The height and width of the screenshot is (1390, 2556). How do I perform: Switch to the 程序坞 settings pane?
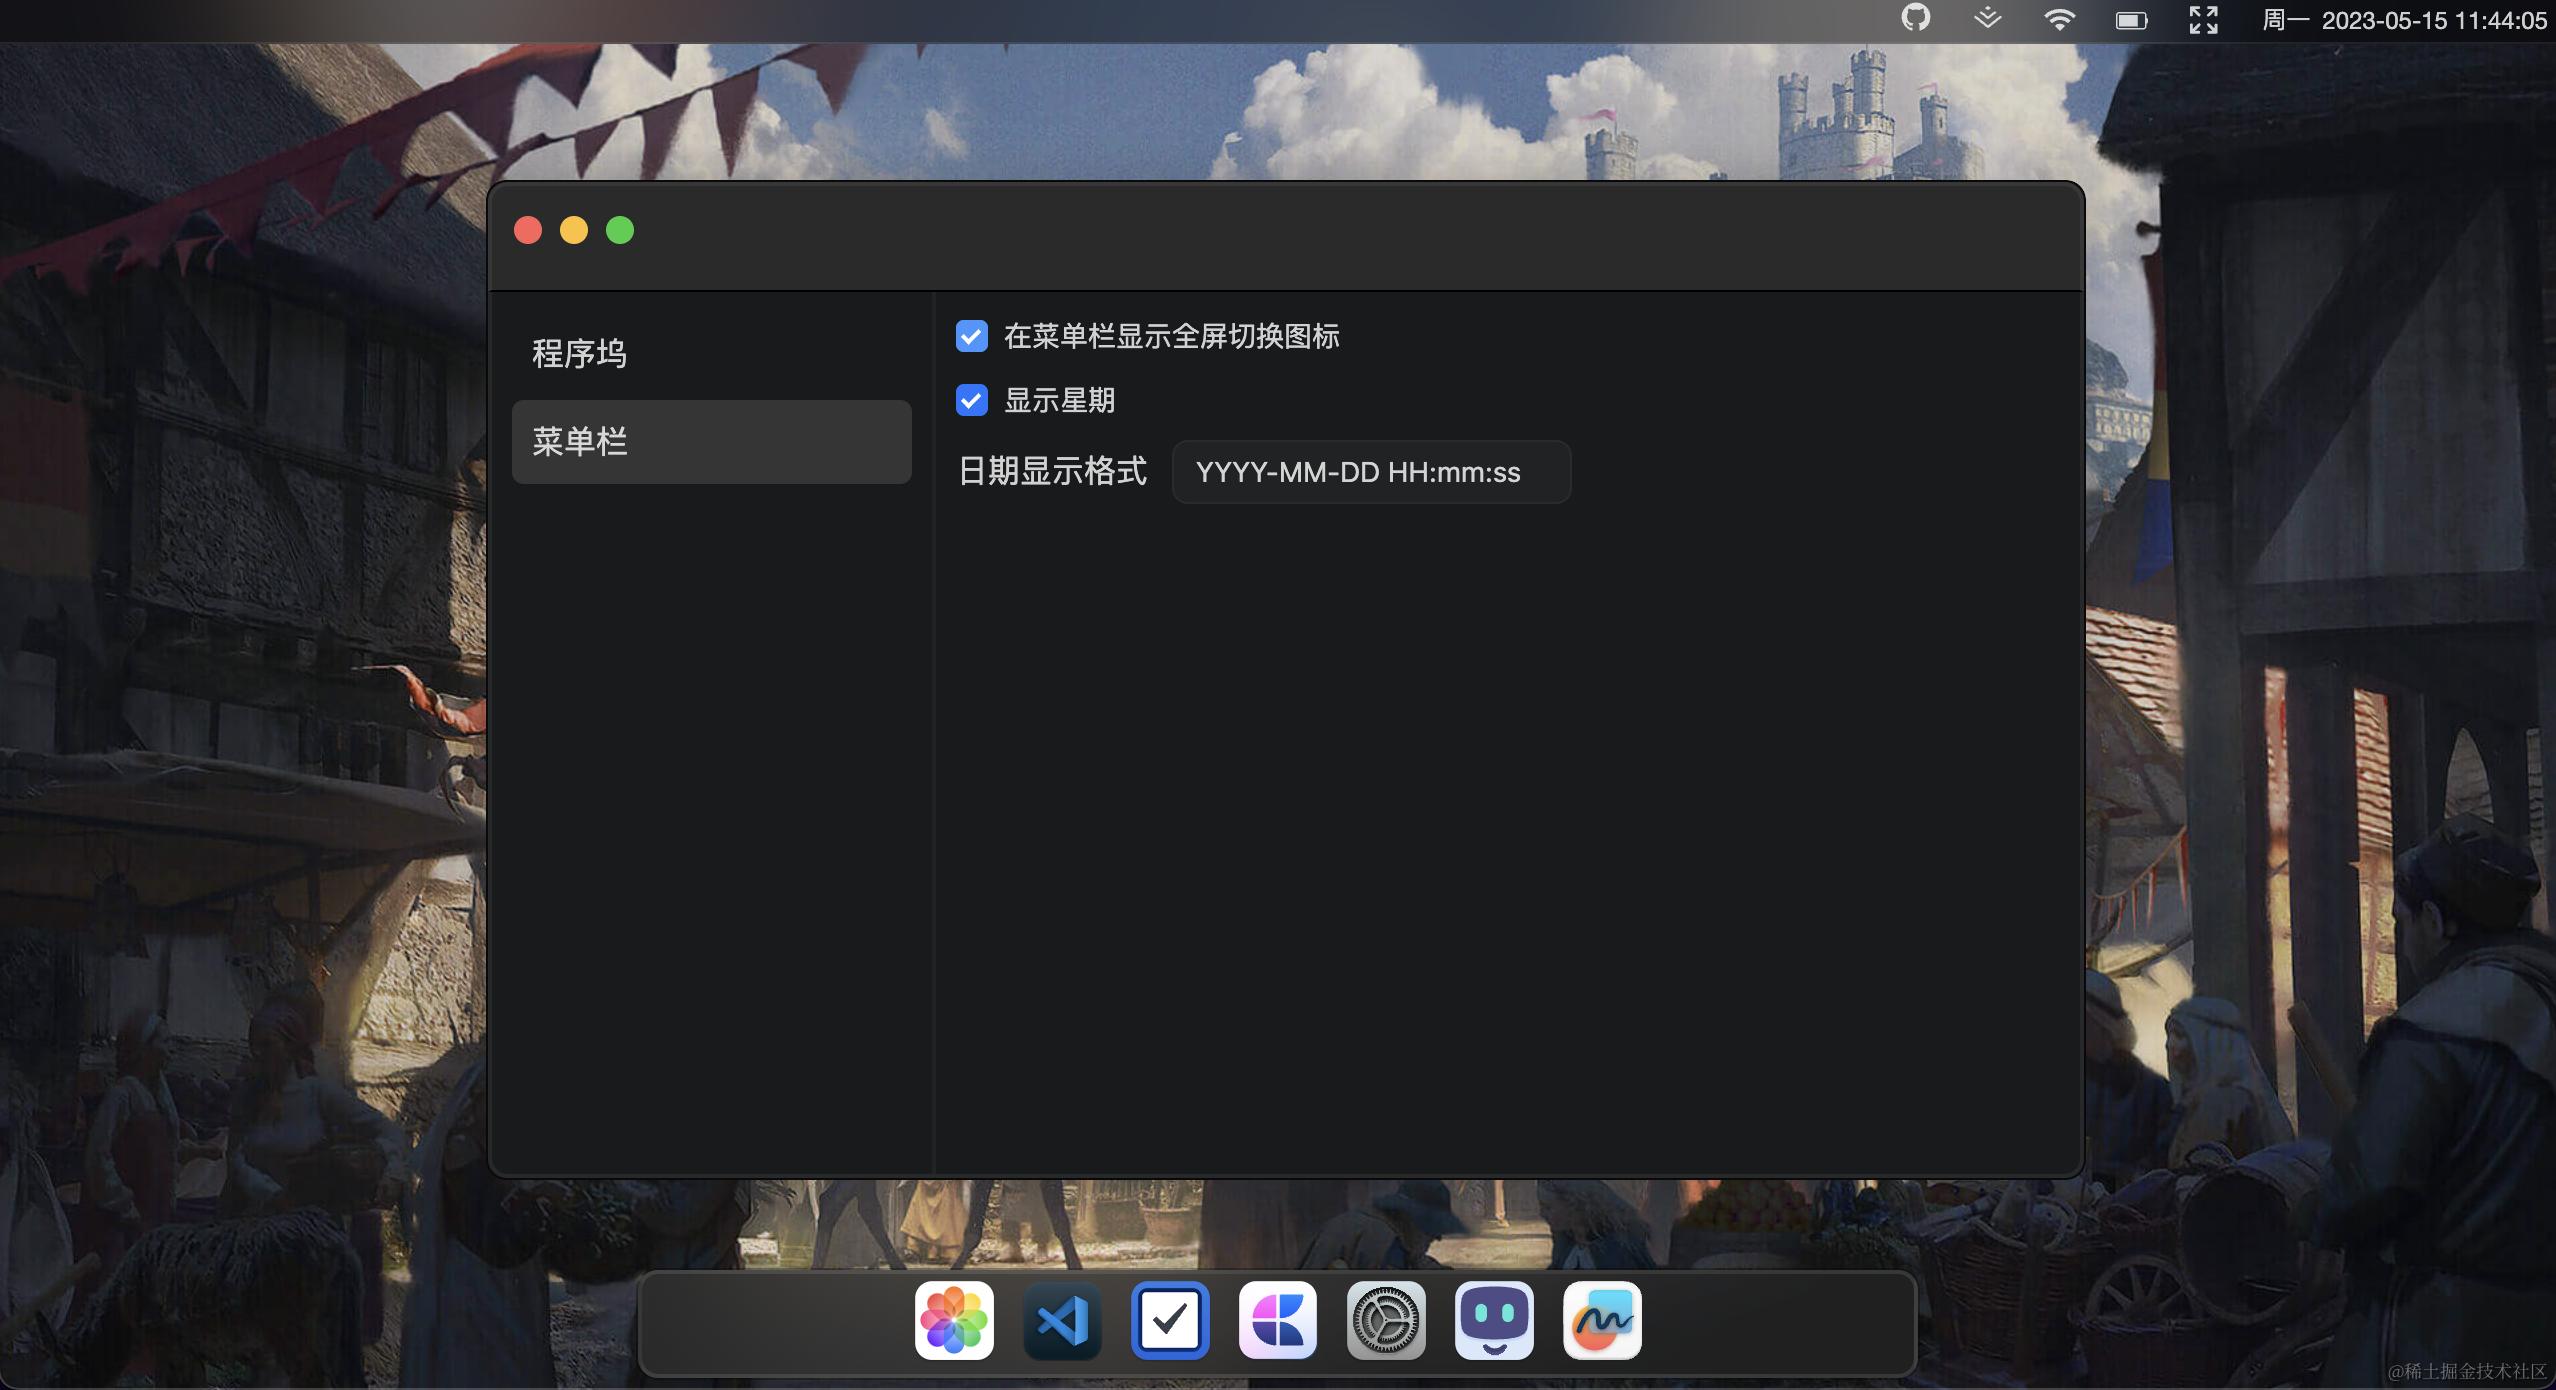578,353
